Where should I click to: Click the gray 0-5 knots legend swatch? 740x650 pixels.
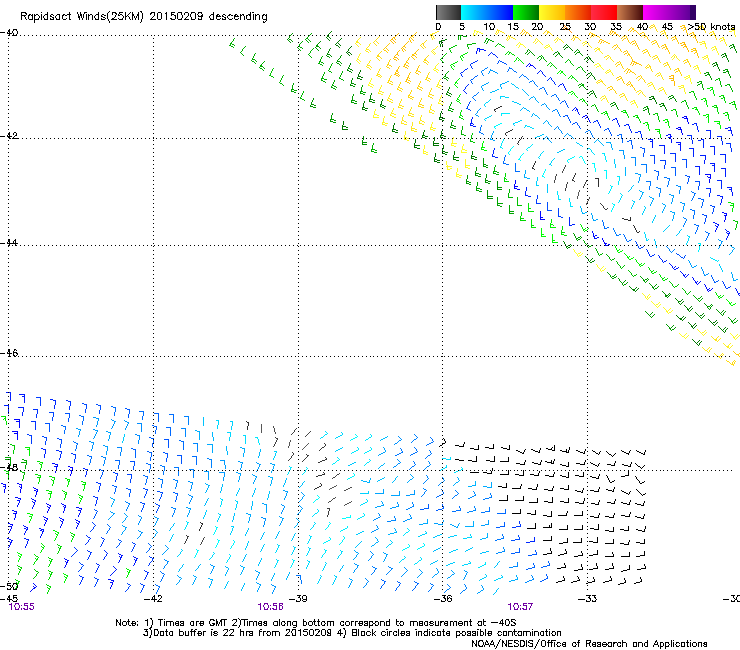pyautogui.click(x=448, y=12)
